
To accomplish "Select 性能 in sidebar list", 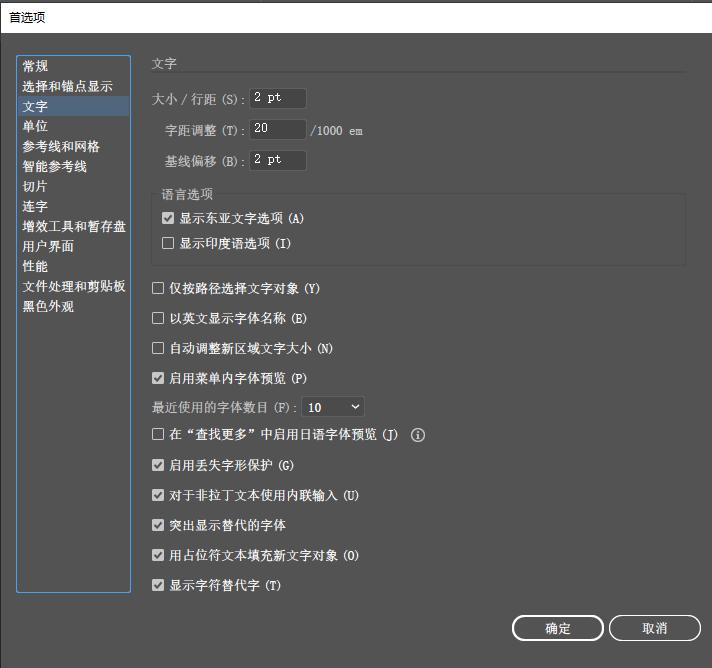I will (x=74, y=266).
